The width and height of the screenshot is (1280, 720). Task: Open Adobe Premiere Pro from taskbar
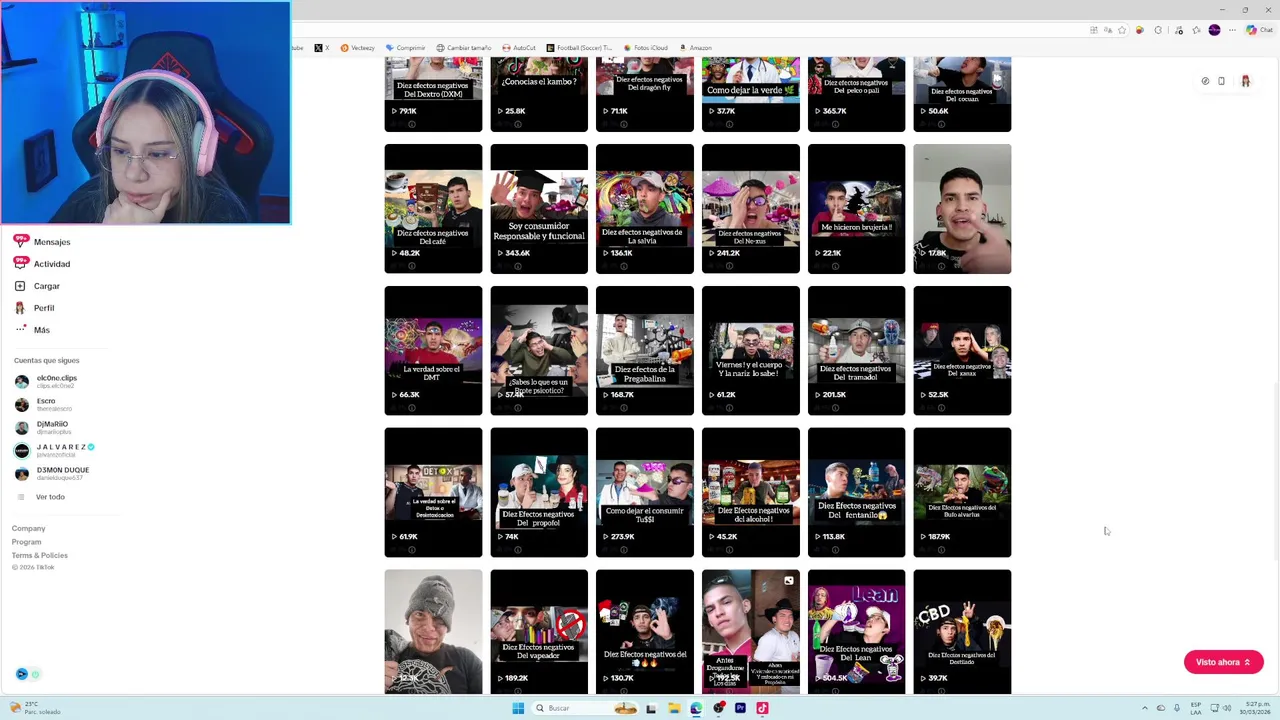tap(740, 708)
